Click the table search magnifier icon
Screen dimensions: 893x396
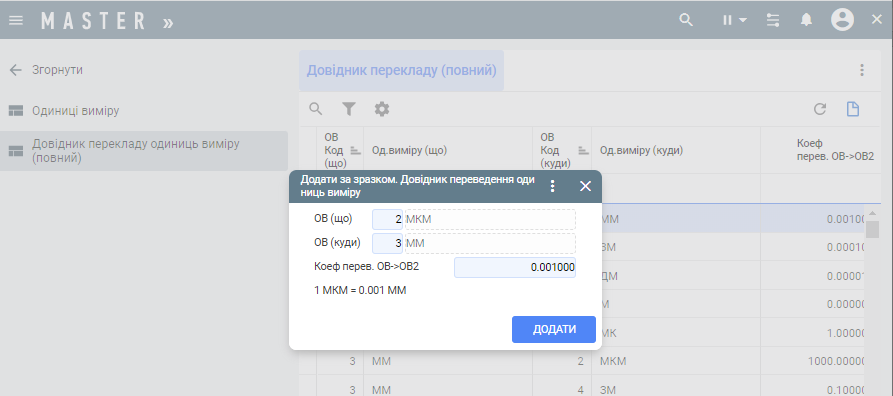[315, 109]
